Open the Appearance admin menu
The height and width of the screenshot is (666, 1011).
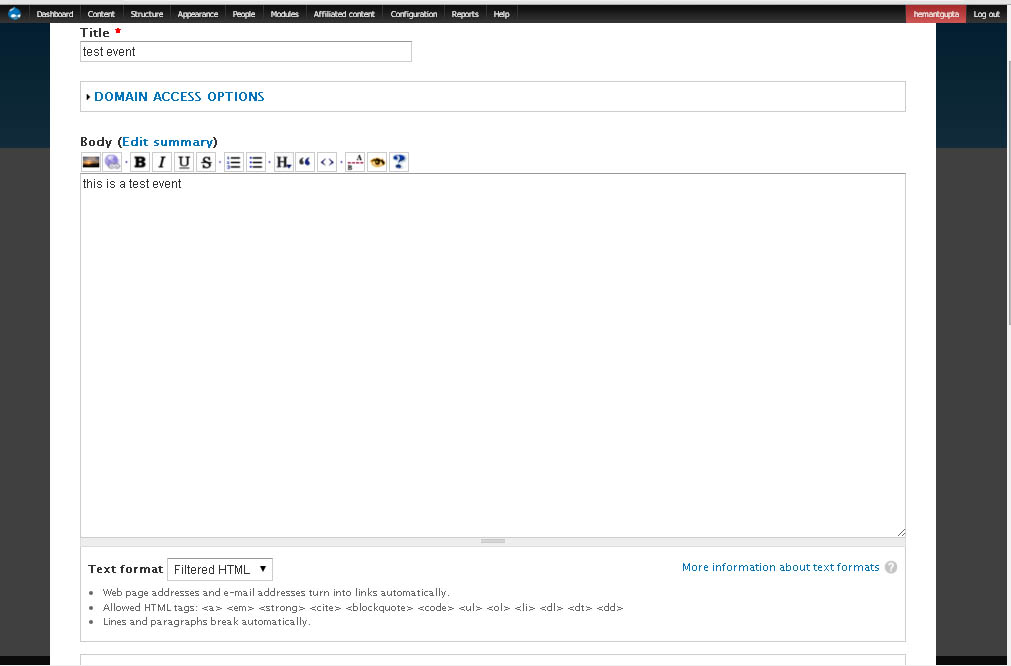198,14
